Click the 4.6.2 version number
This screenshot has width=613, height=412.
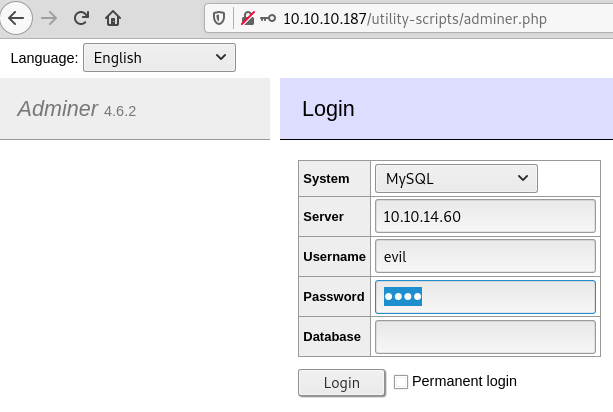pyautogui.click(x=120, y=111)
